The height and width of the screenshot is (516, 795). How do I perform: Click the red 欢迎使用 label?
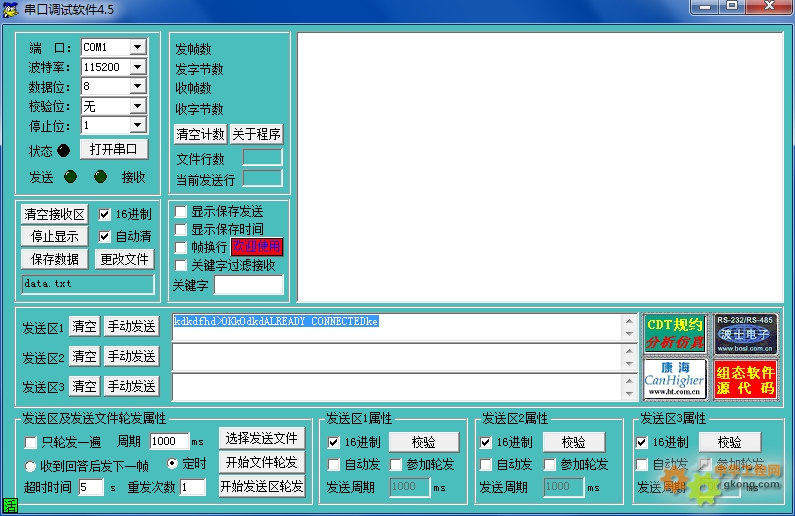[257, 247]
